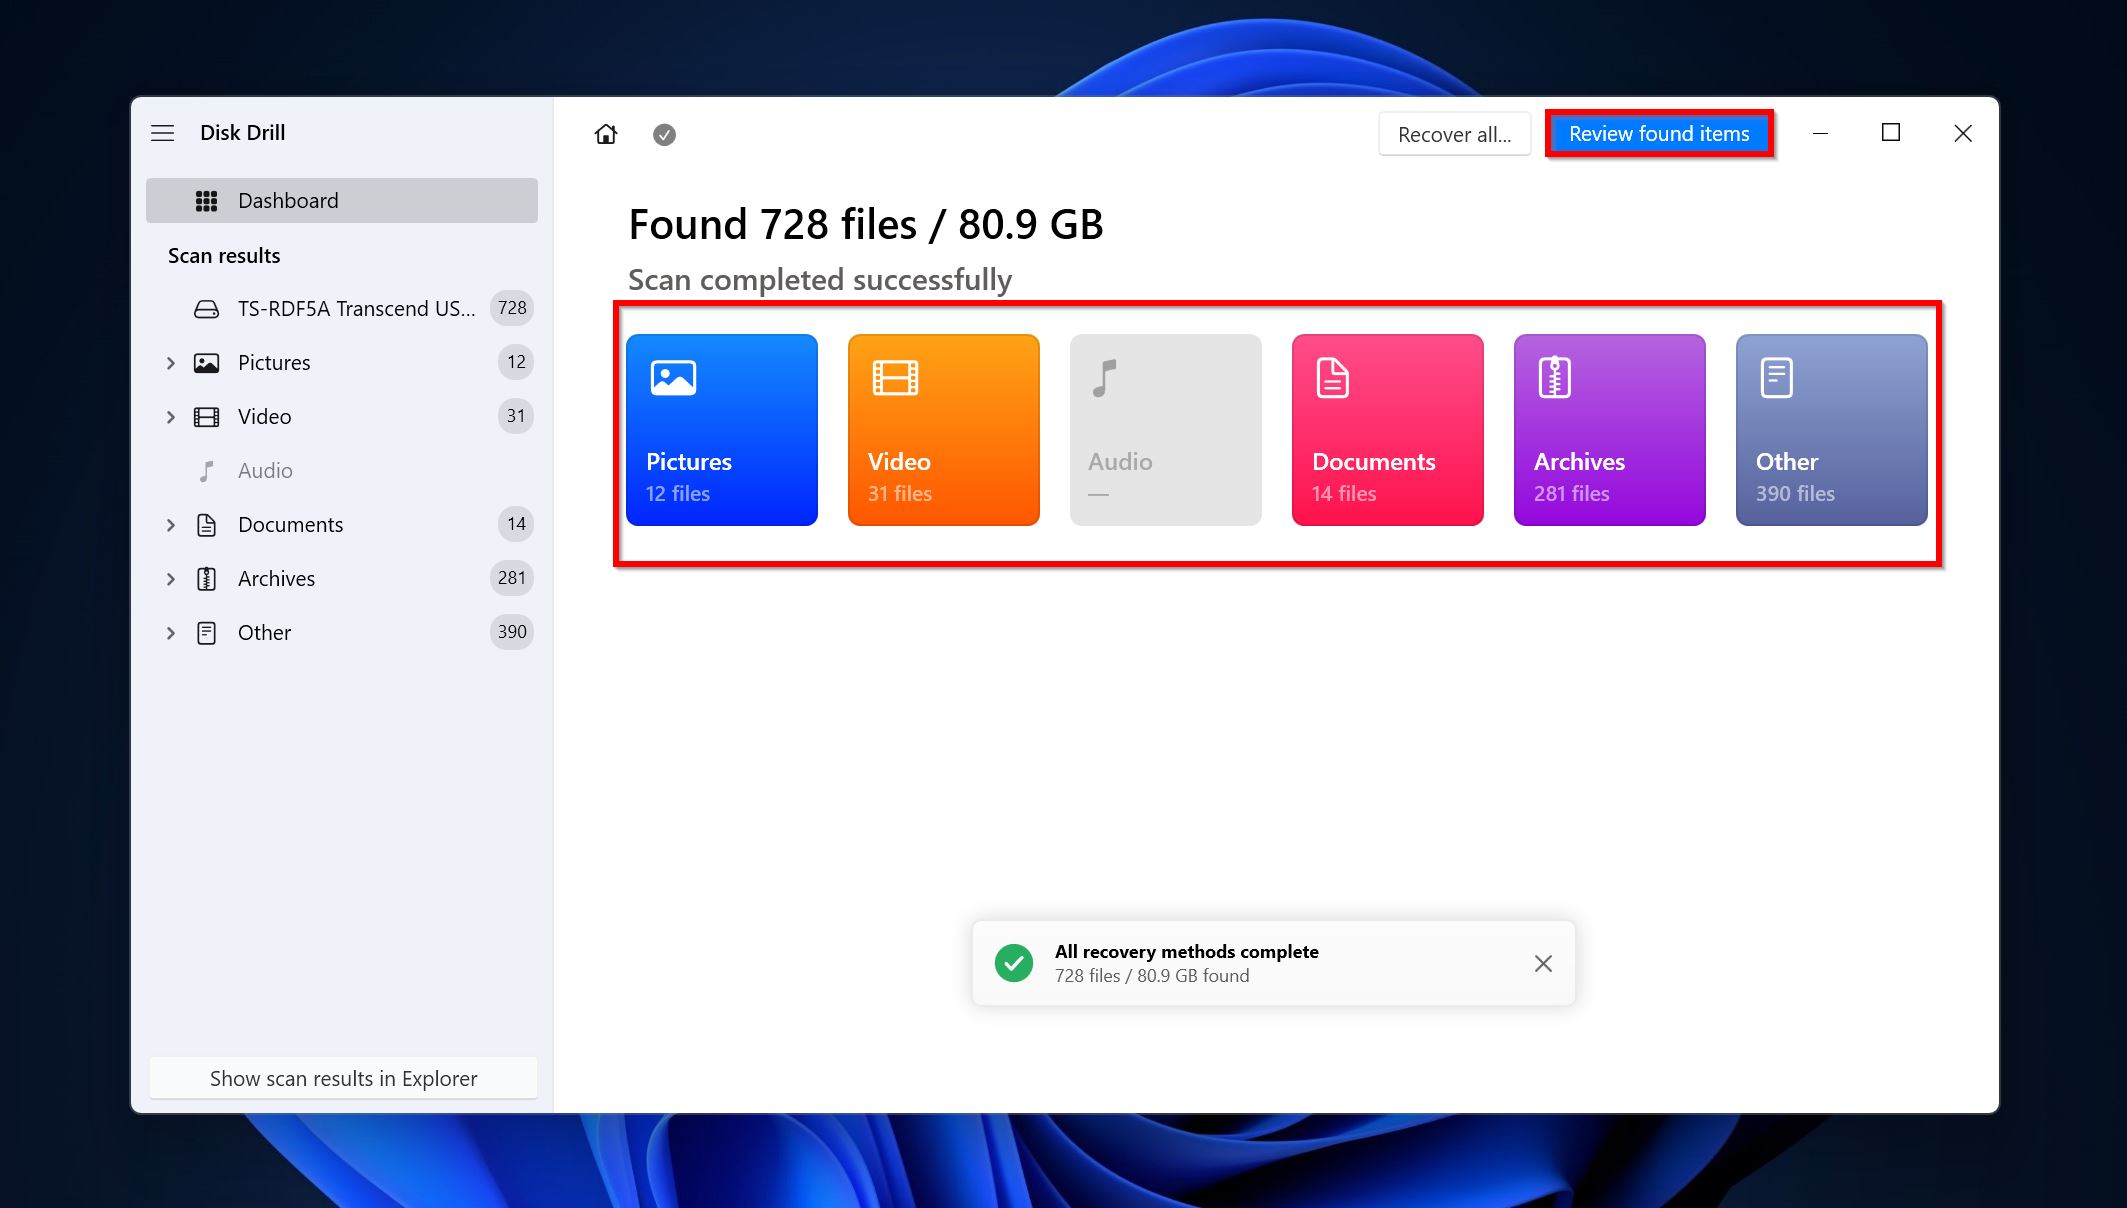This screenshot has height=1208, width=2127.
Task: Click the Other scan results tree item
Action: click(x=264, y=632)
